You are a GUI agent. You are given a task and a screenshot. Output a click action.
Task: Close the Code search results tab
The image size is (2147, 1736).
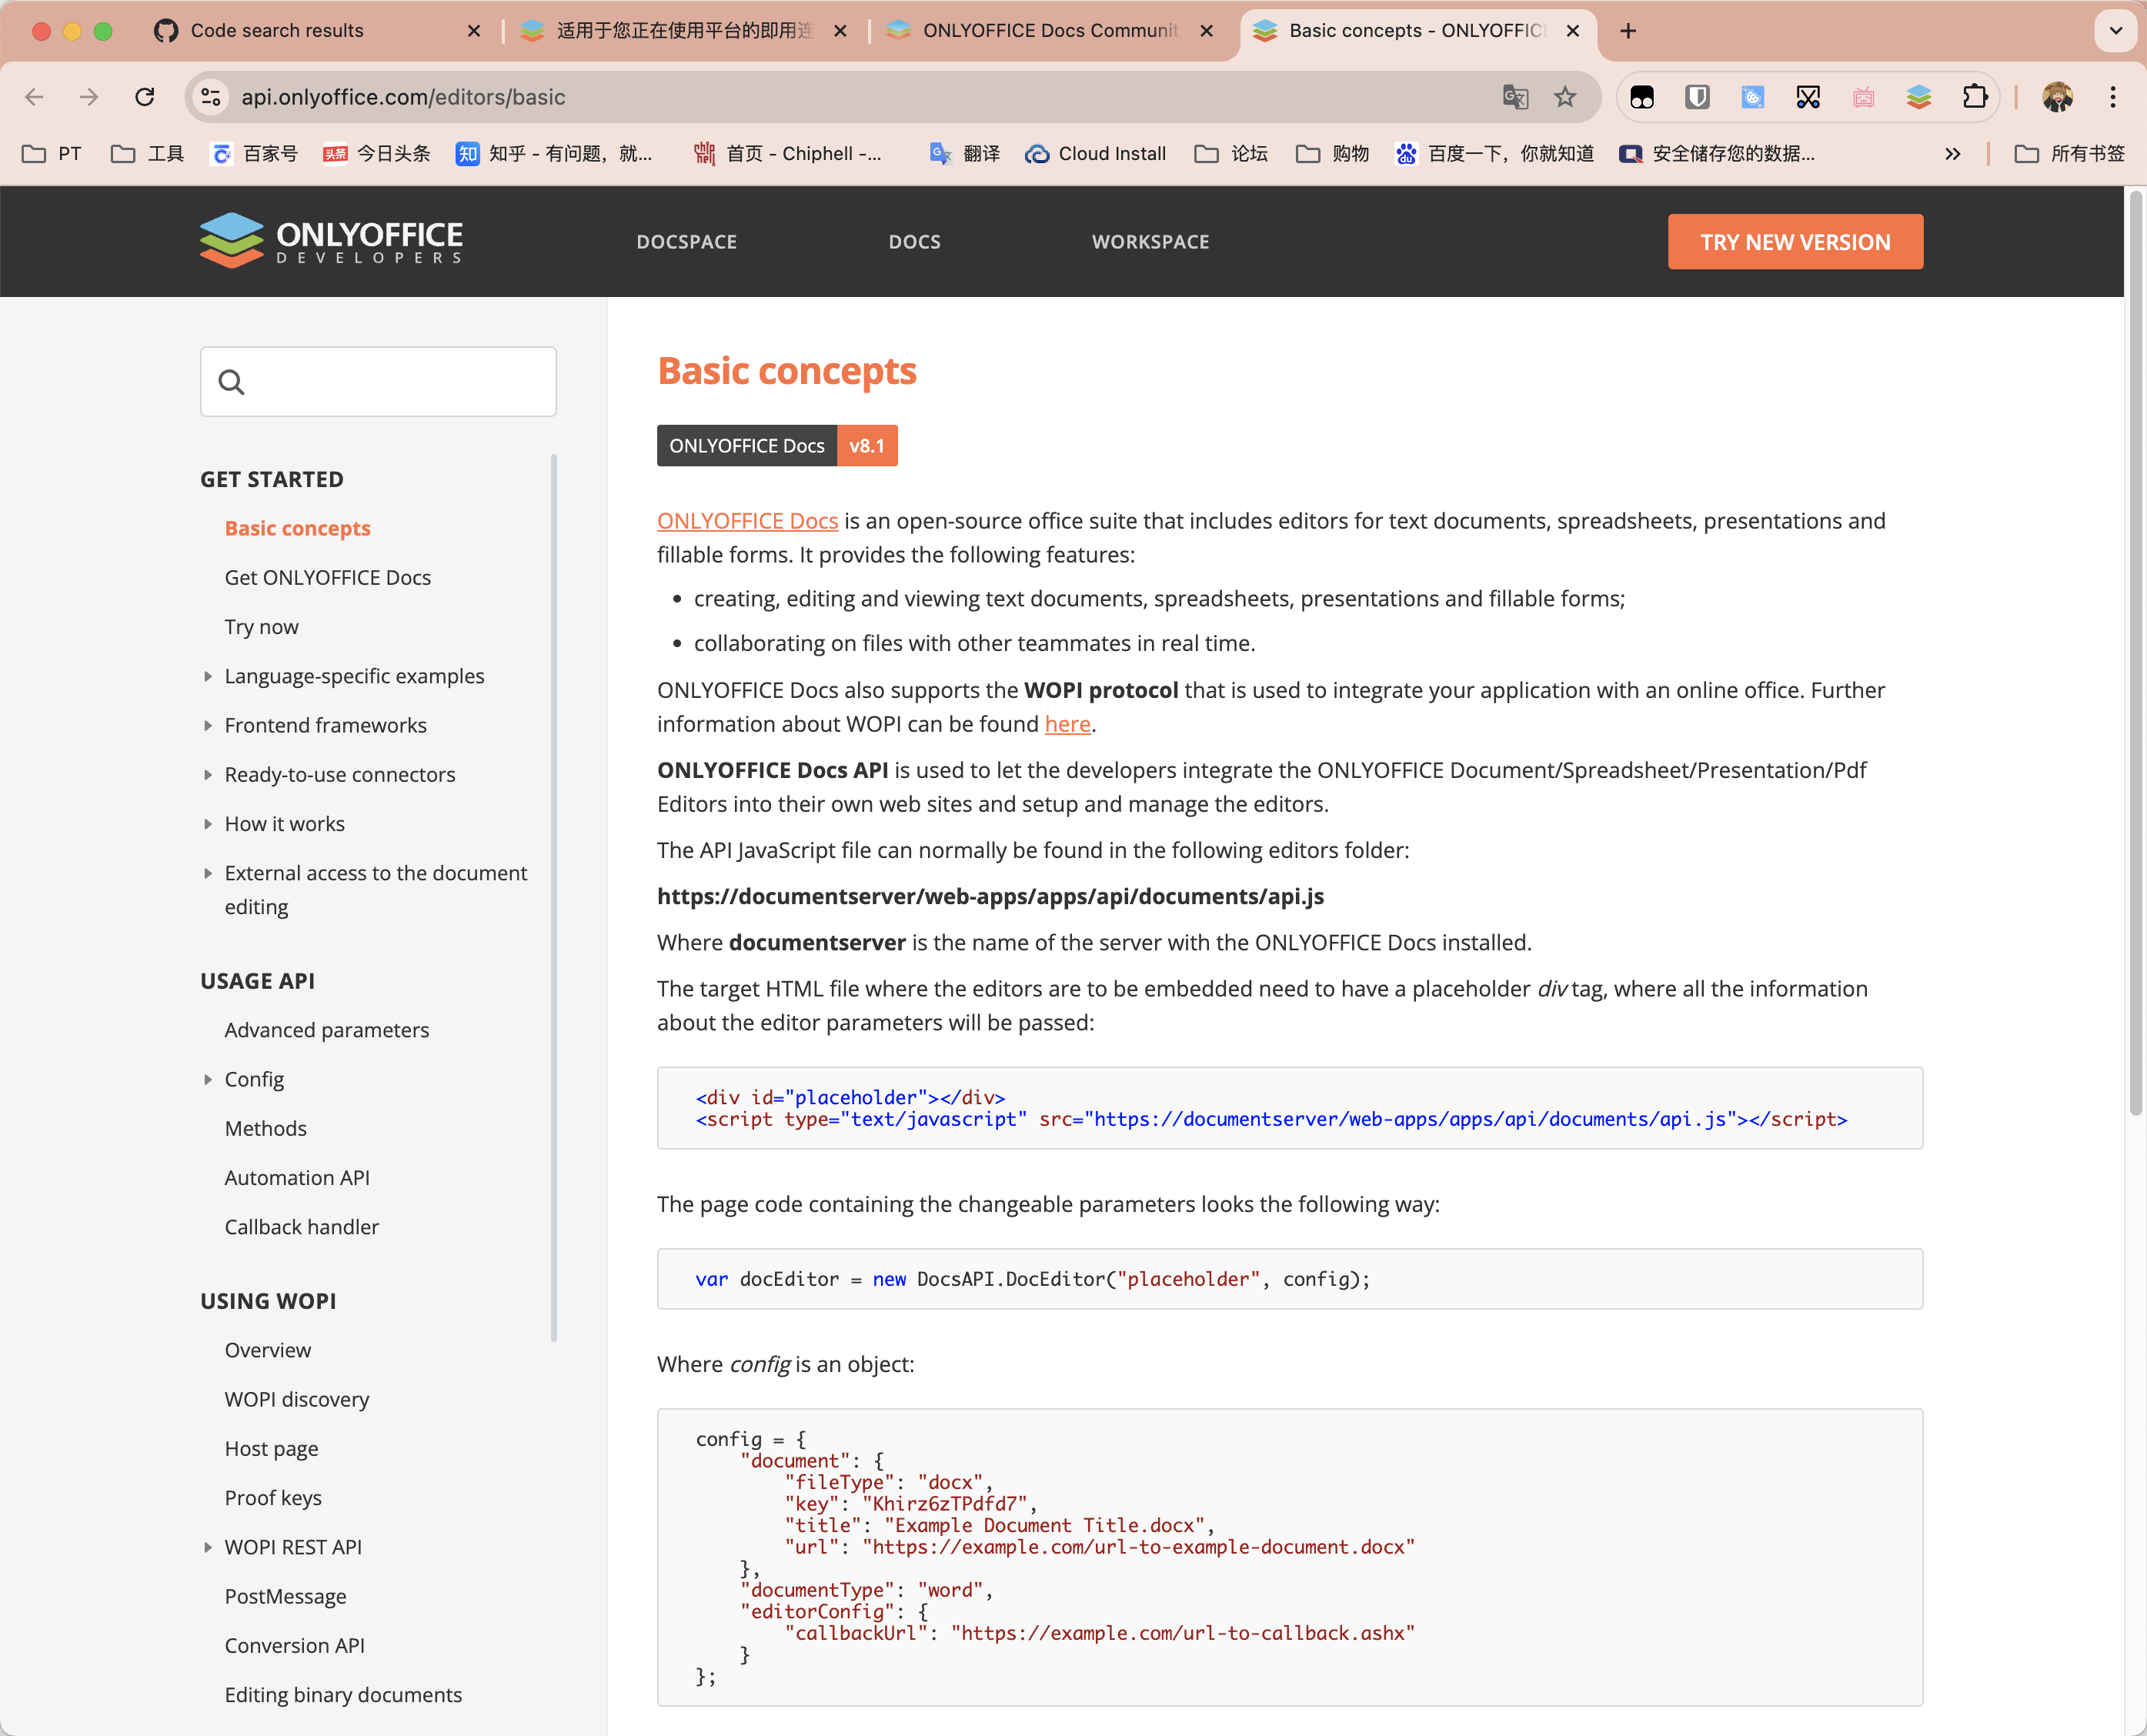click(474, 31)
